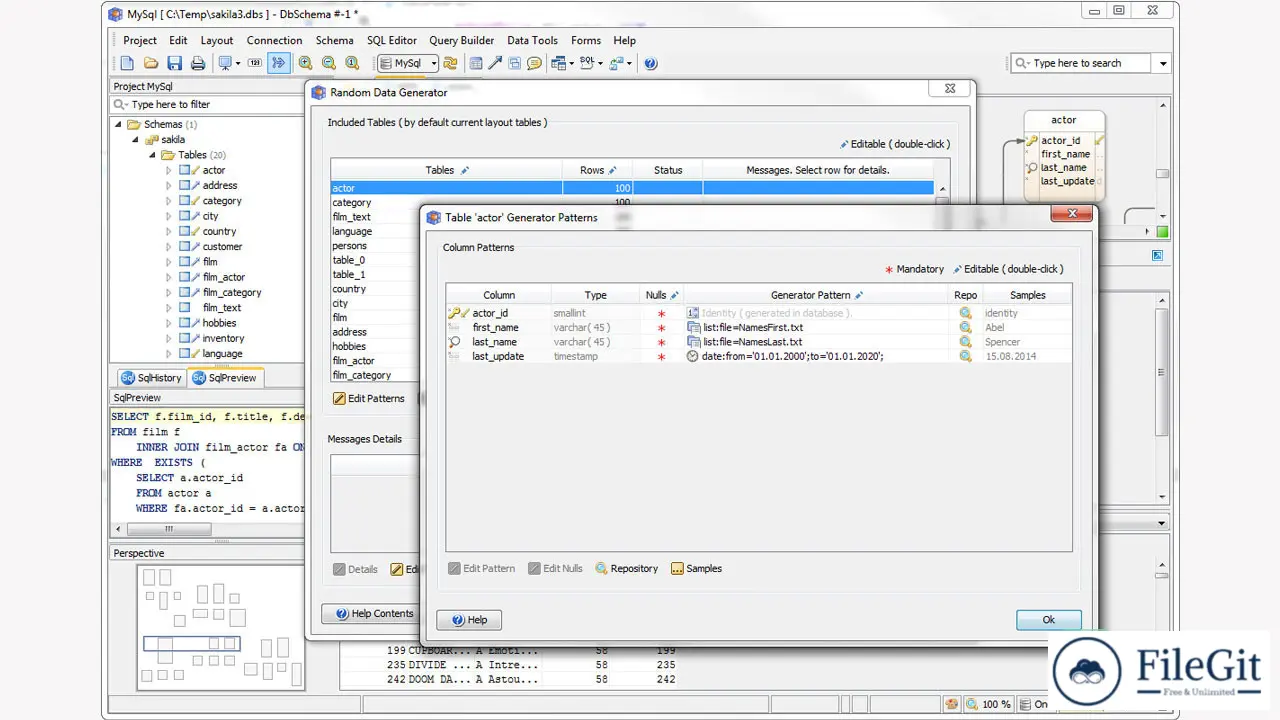The image size is (1280, 720).
Task: Click the foreign key arrow toolbar icon
Action: point(495,63)
